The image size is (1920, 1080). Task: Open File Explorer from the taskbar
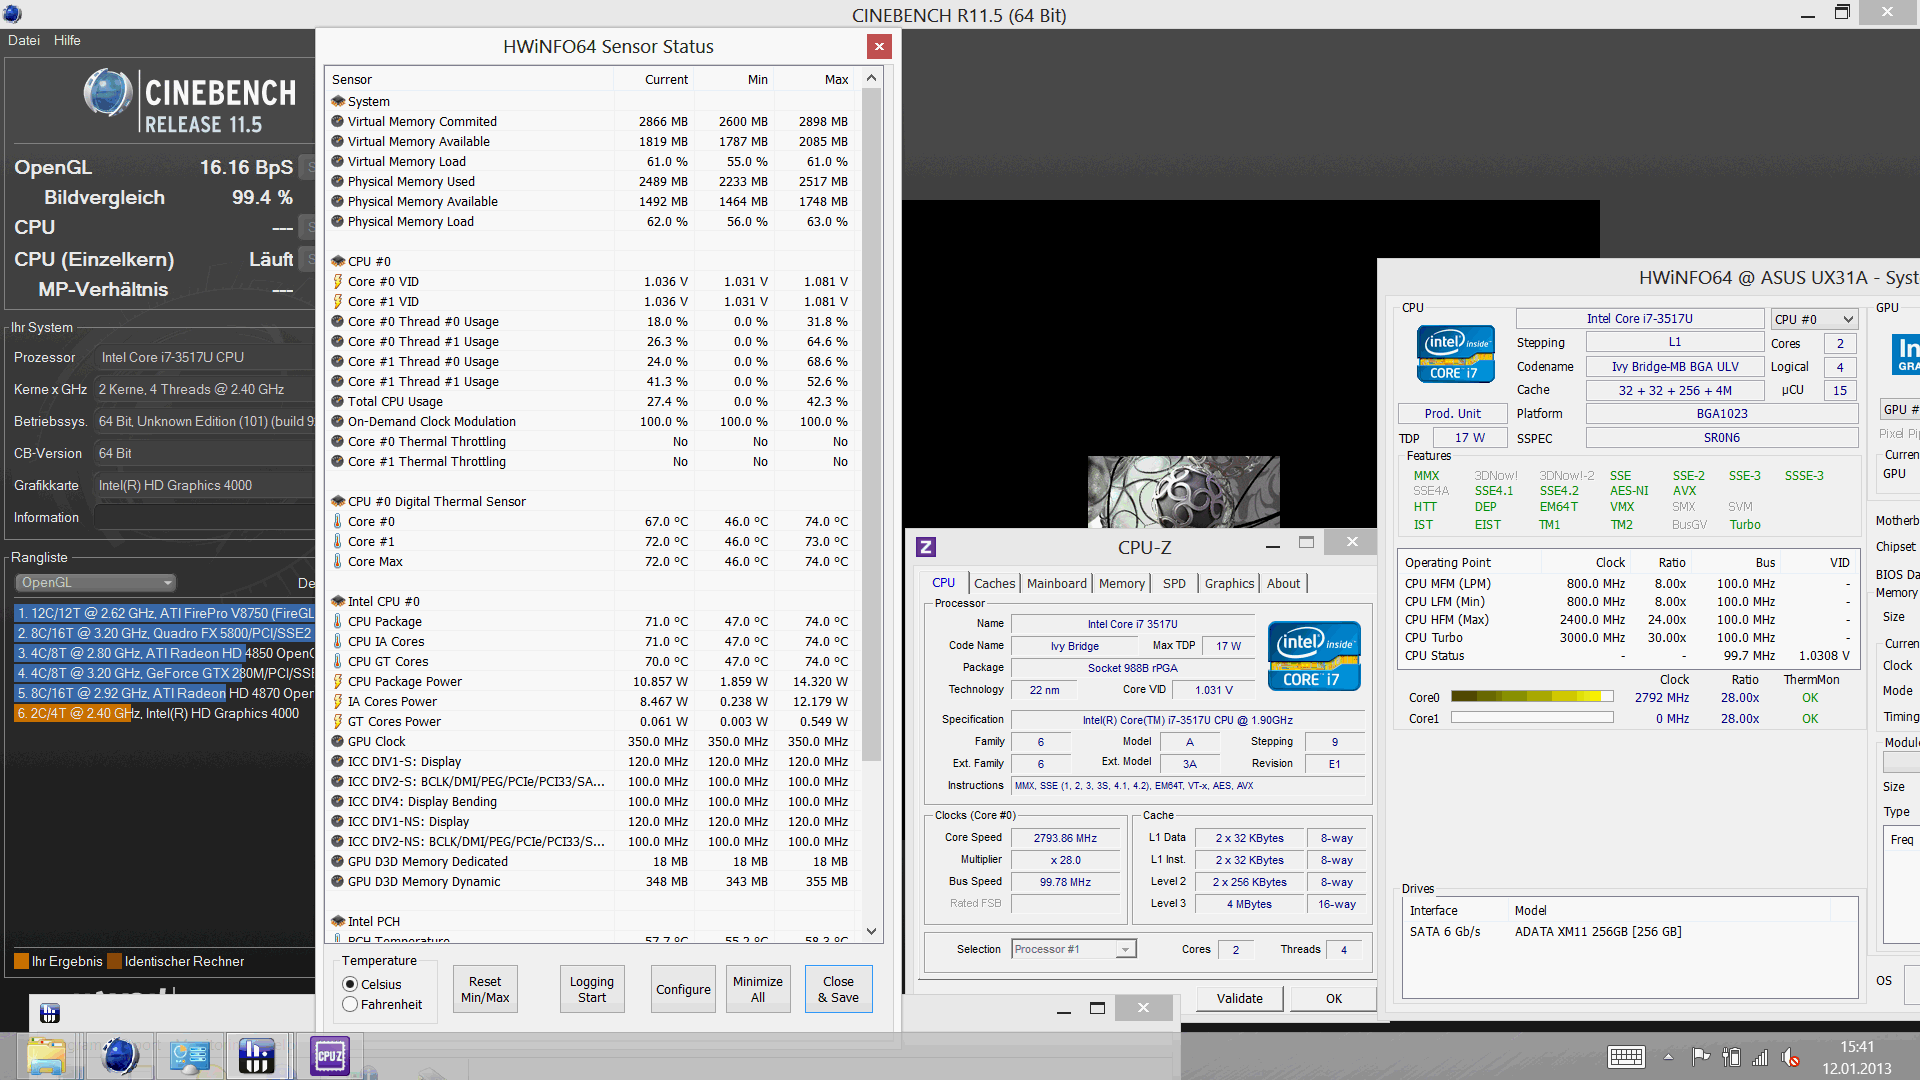tap(46, 1056)
